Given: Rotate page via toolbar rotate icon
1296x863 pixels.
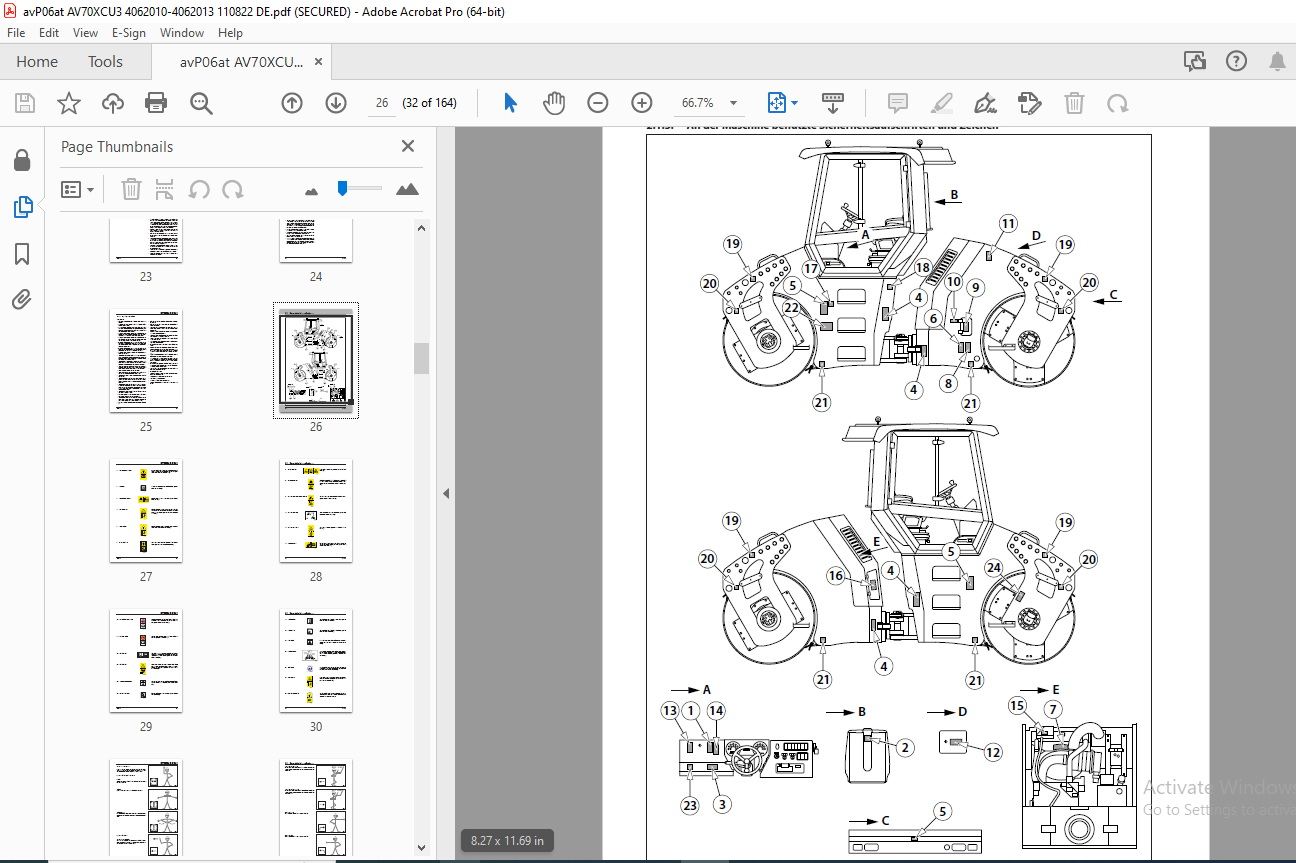Looking at the screenshot, I should 1118,103.
